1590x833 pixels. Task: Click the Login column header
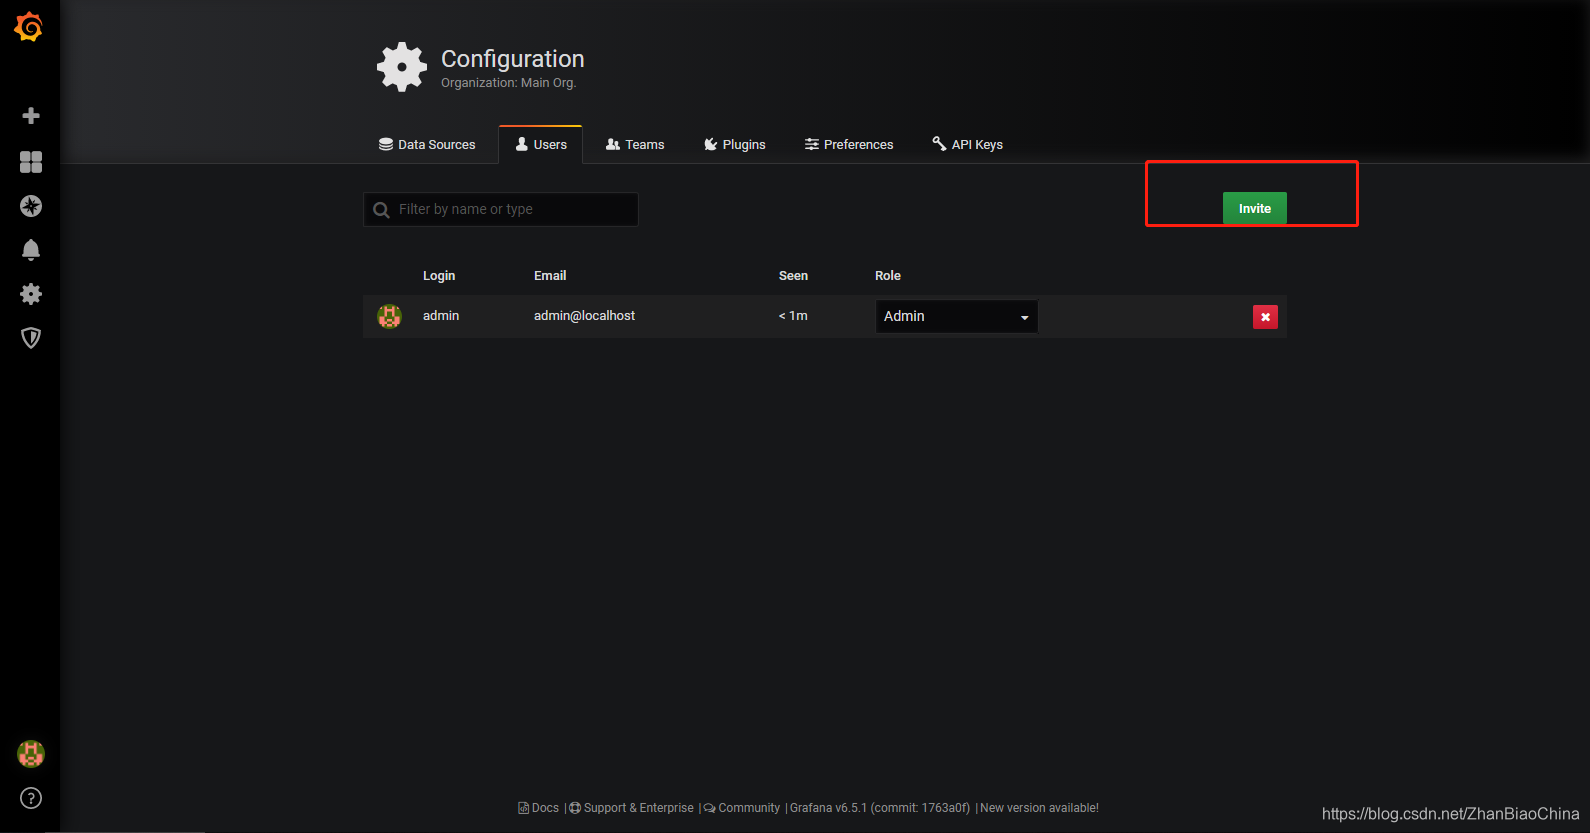click(439, 276)
